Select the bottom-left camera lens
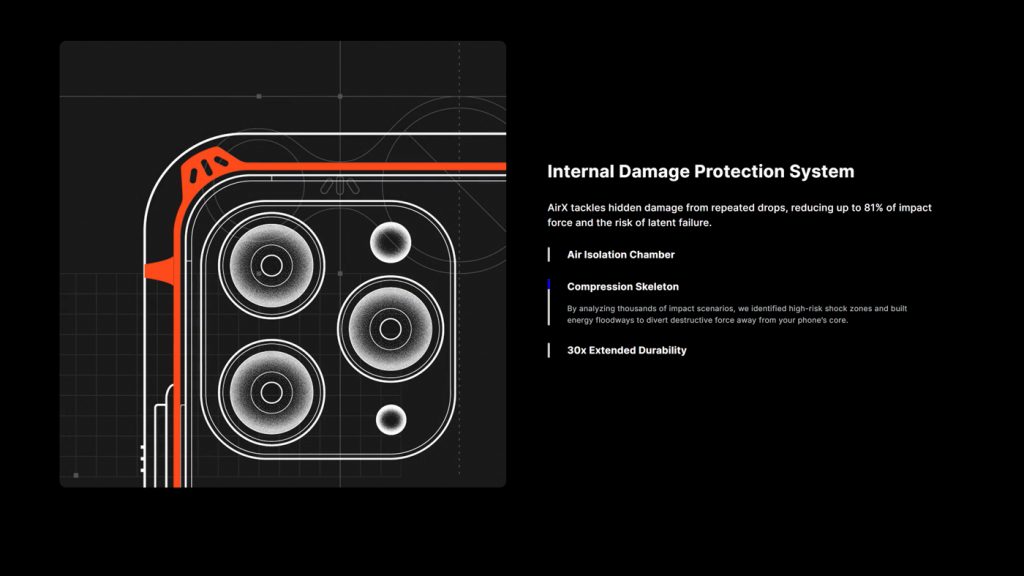 pos(271,387)
